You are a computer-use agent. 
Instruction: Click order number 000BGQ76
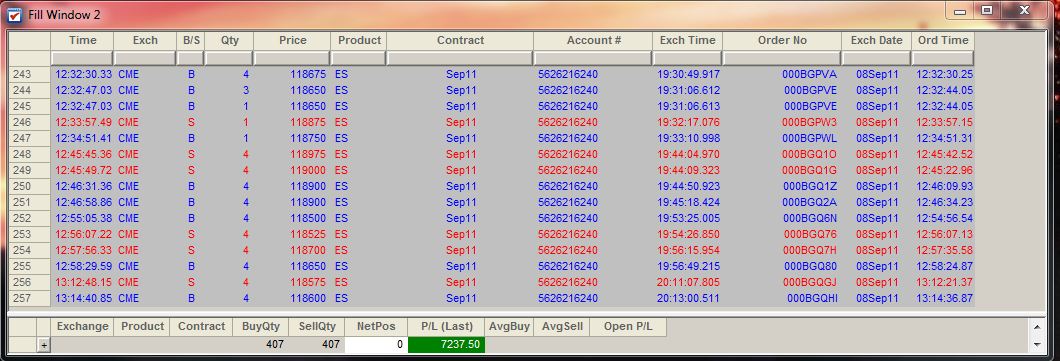coord(810,234)
